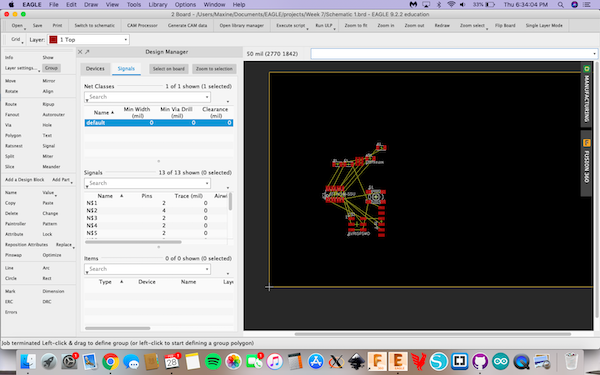Select the Autorouter tool
The image size is (600, 375).
(x=53, y=114)
